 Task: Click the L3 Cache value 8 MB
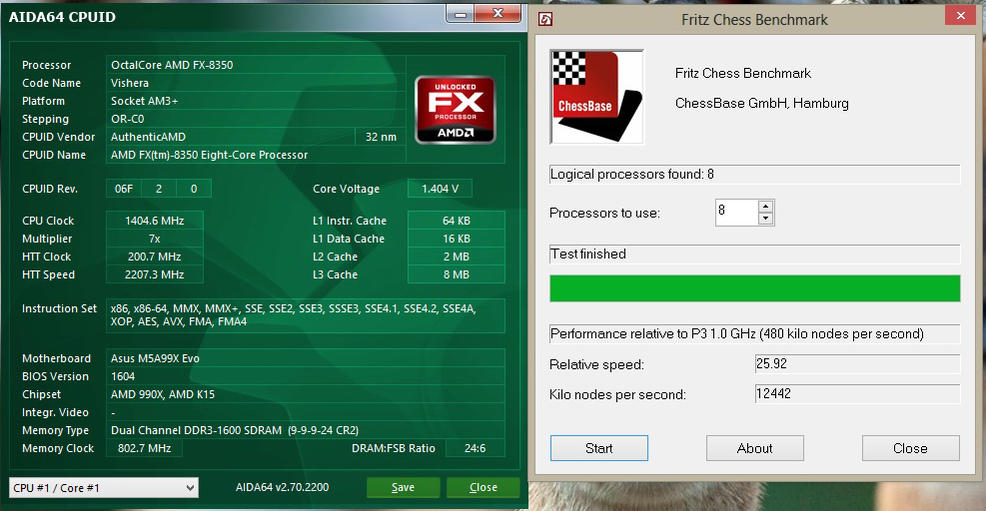tap(456, 275)
